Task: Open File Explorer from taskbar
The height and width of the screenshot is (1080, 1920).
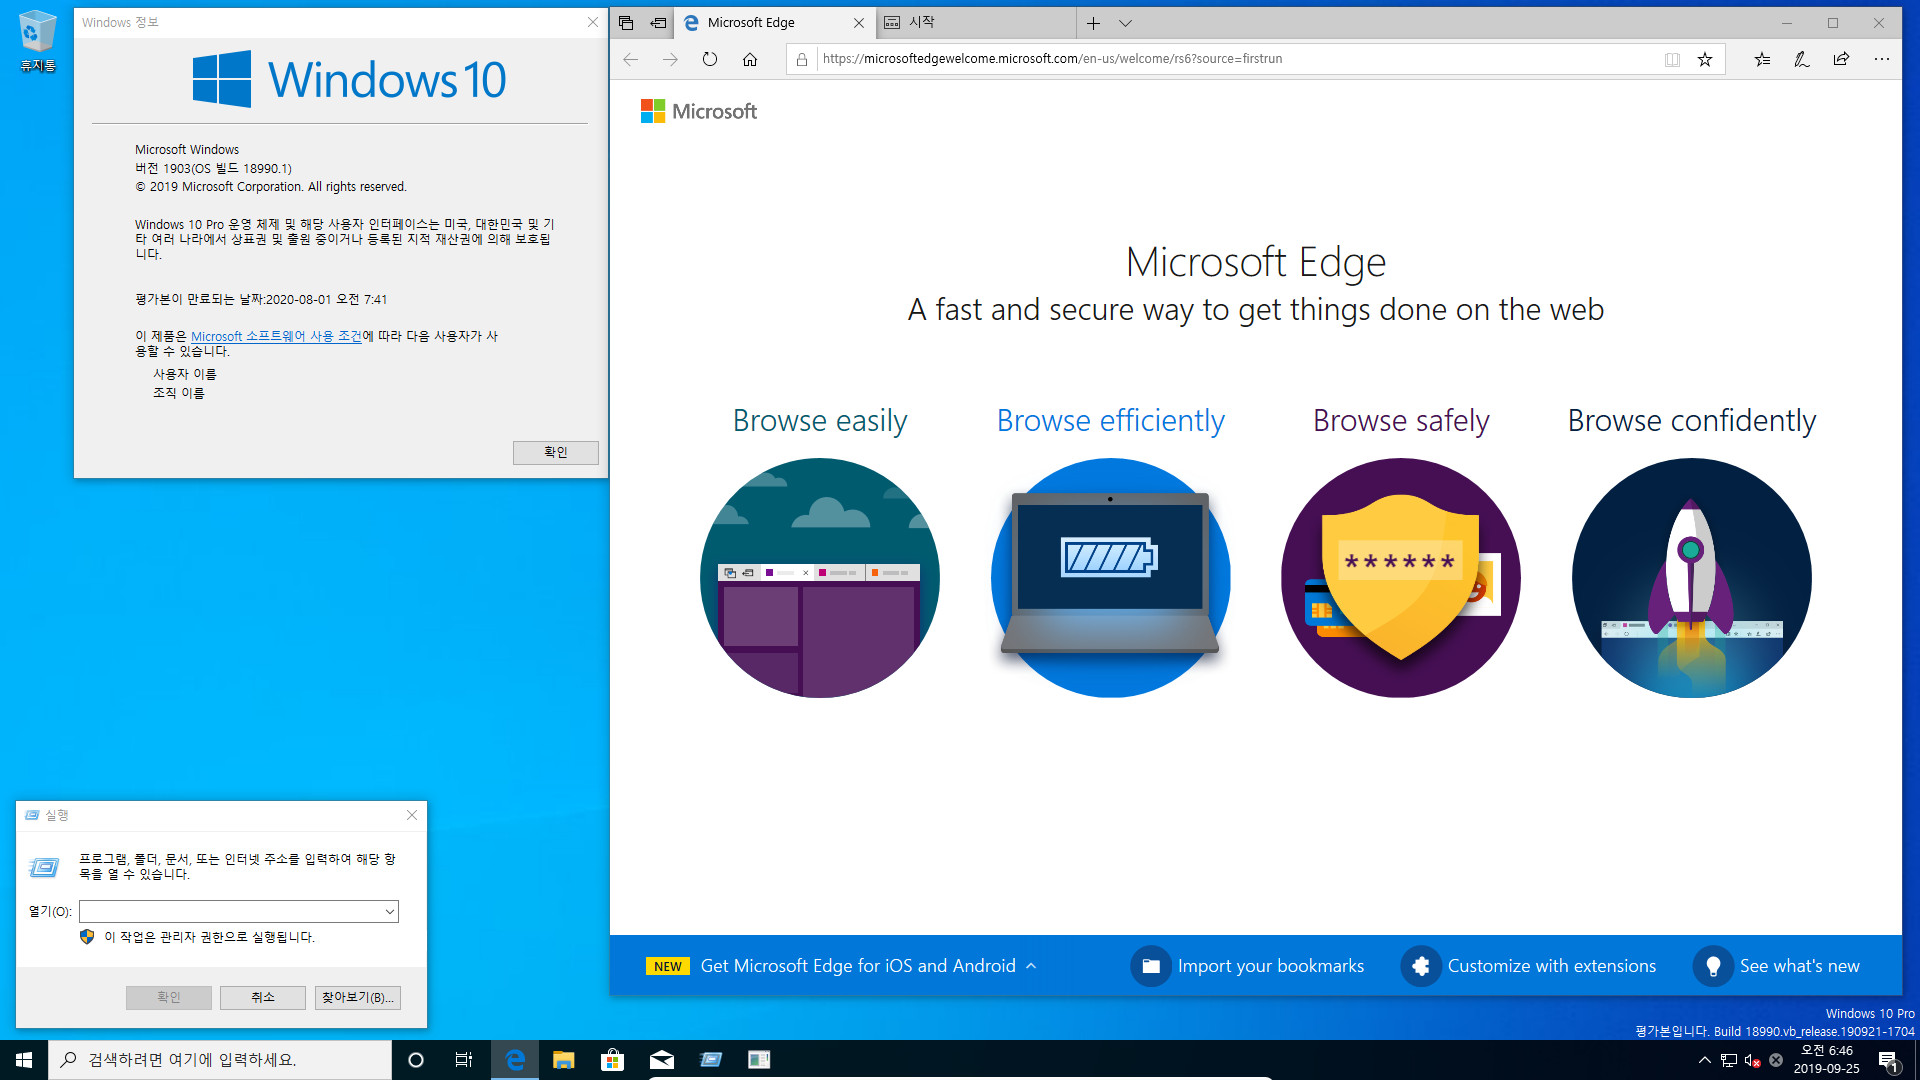Action: pyautogui.click(x=563, y=1060)
